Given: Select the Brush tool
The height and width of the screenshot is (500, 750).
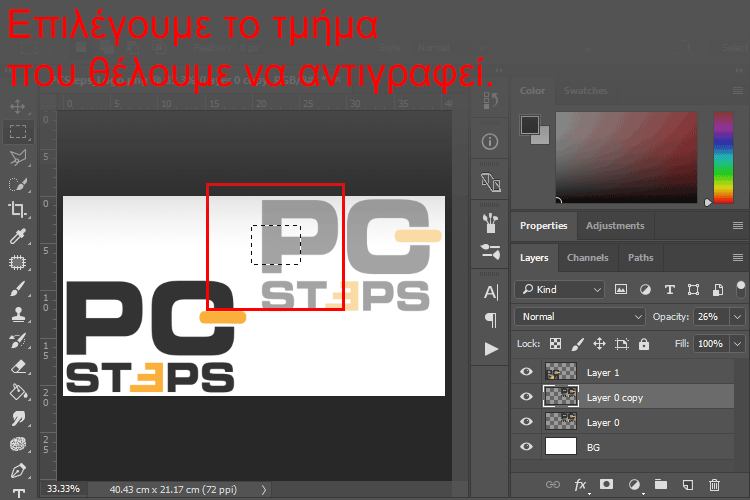Looking at the screenshot, I should pos(18,289).
